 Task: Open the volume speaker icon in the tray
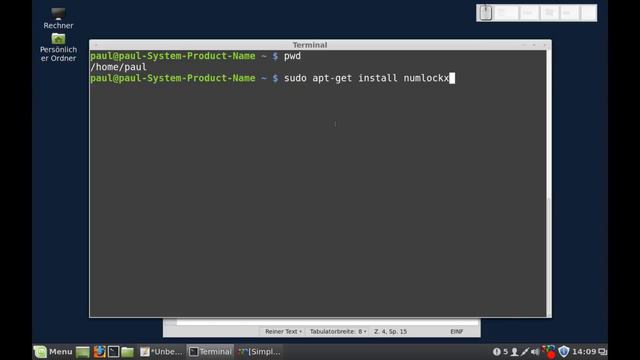pyautogui.click(x=535, y=351)
